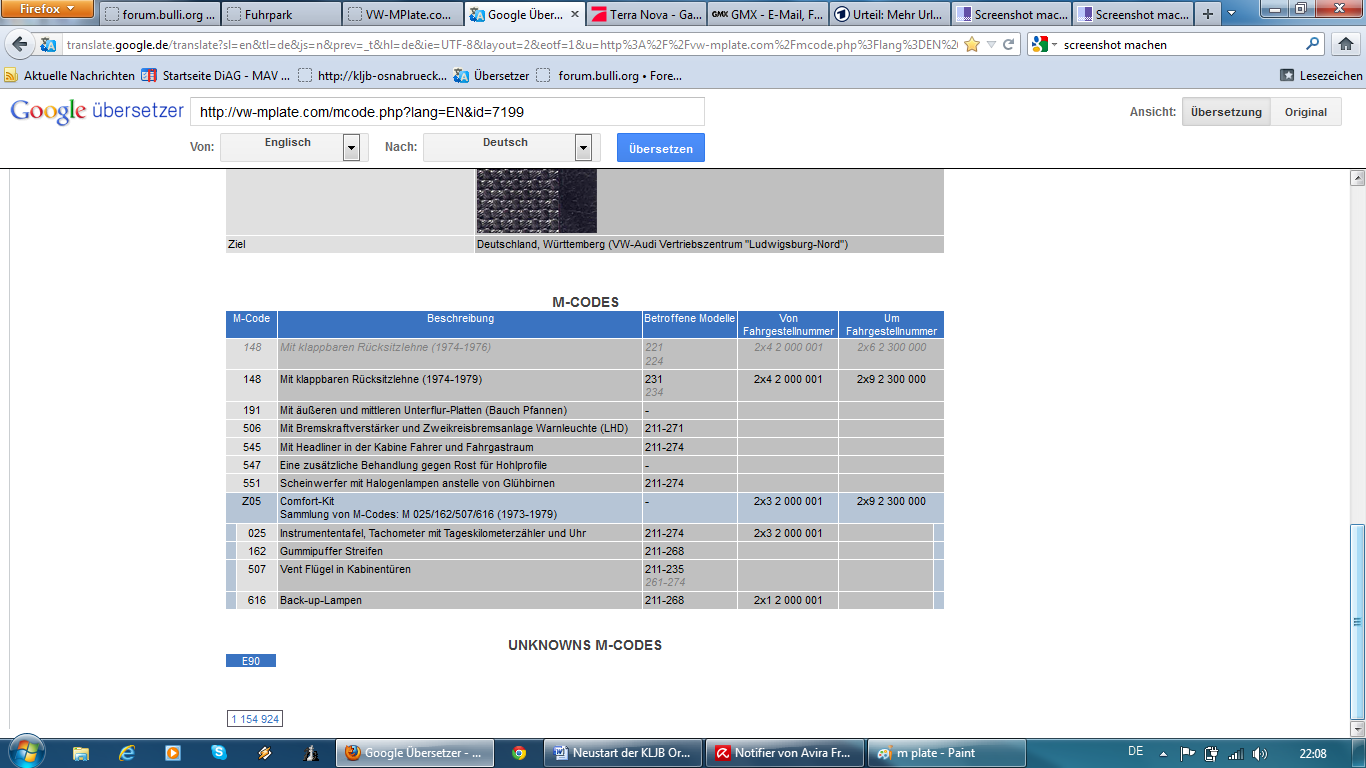The width and height of the screenshot is (1366, 768).
Task: Reload the page with the refresh icon
Action: pyautogui.click(x=1008, y=45)
